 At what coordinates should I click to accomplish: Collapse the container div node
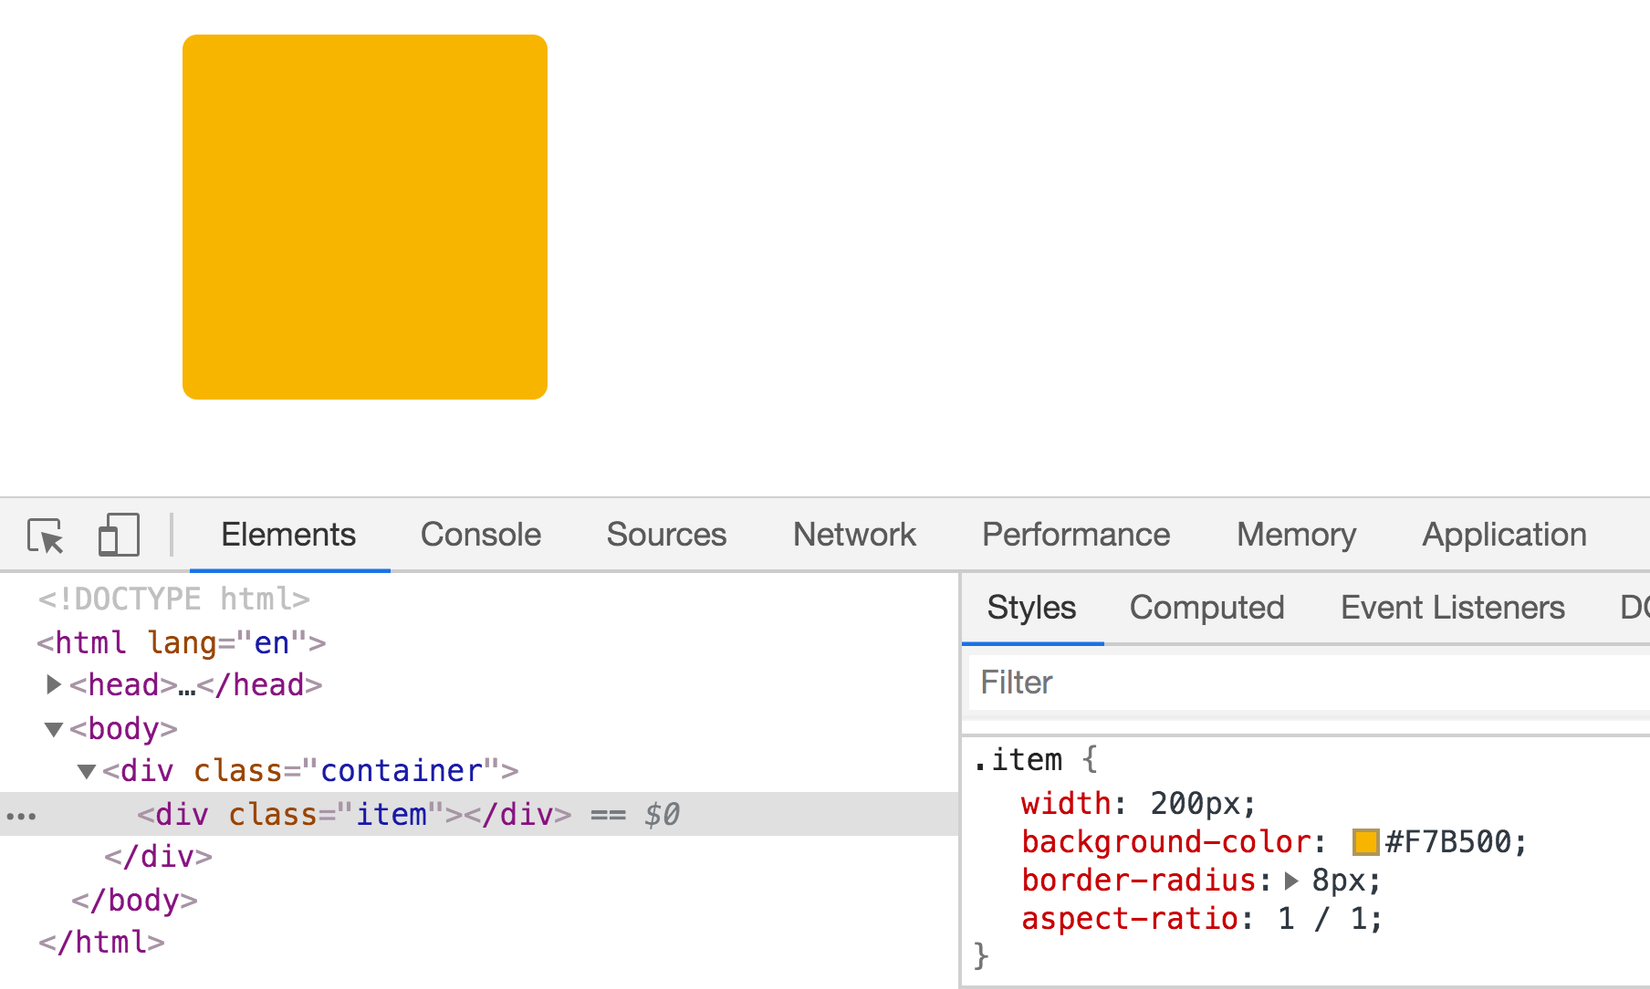(x=87, y=771)
